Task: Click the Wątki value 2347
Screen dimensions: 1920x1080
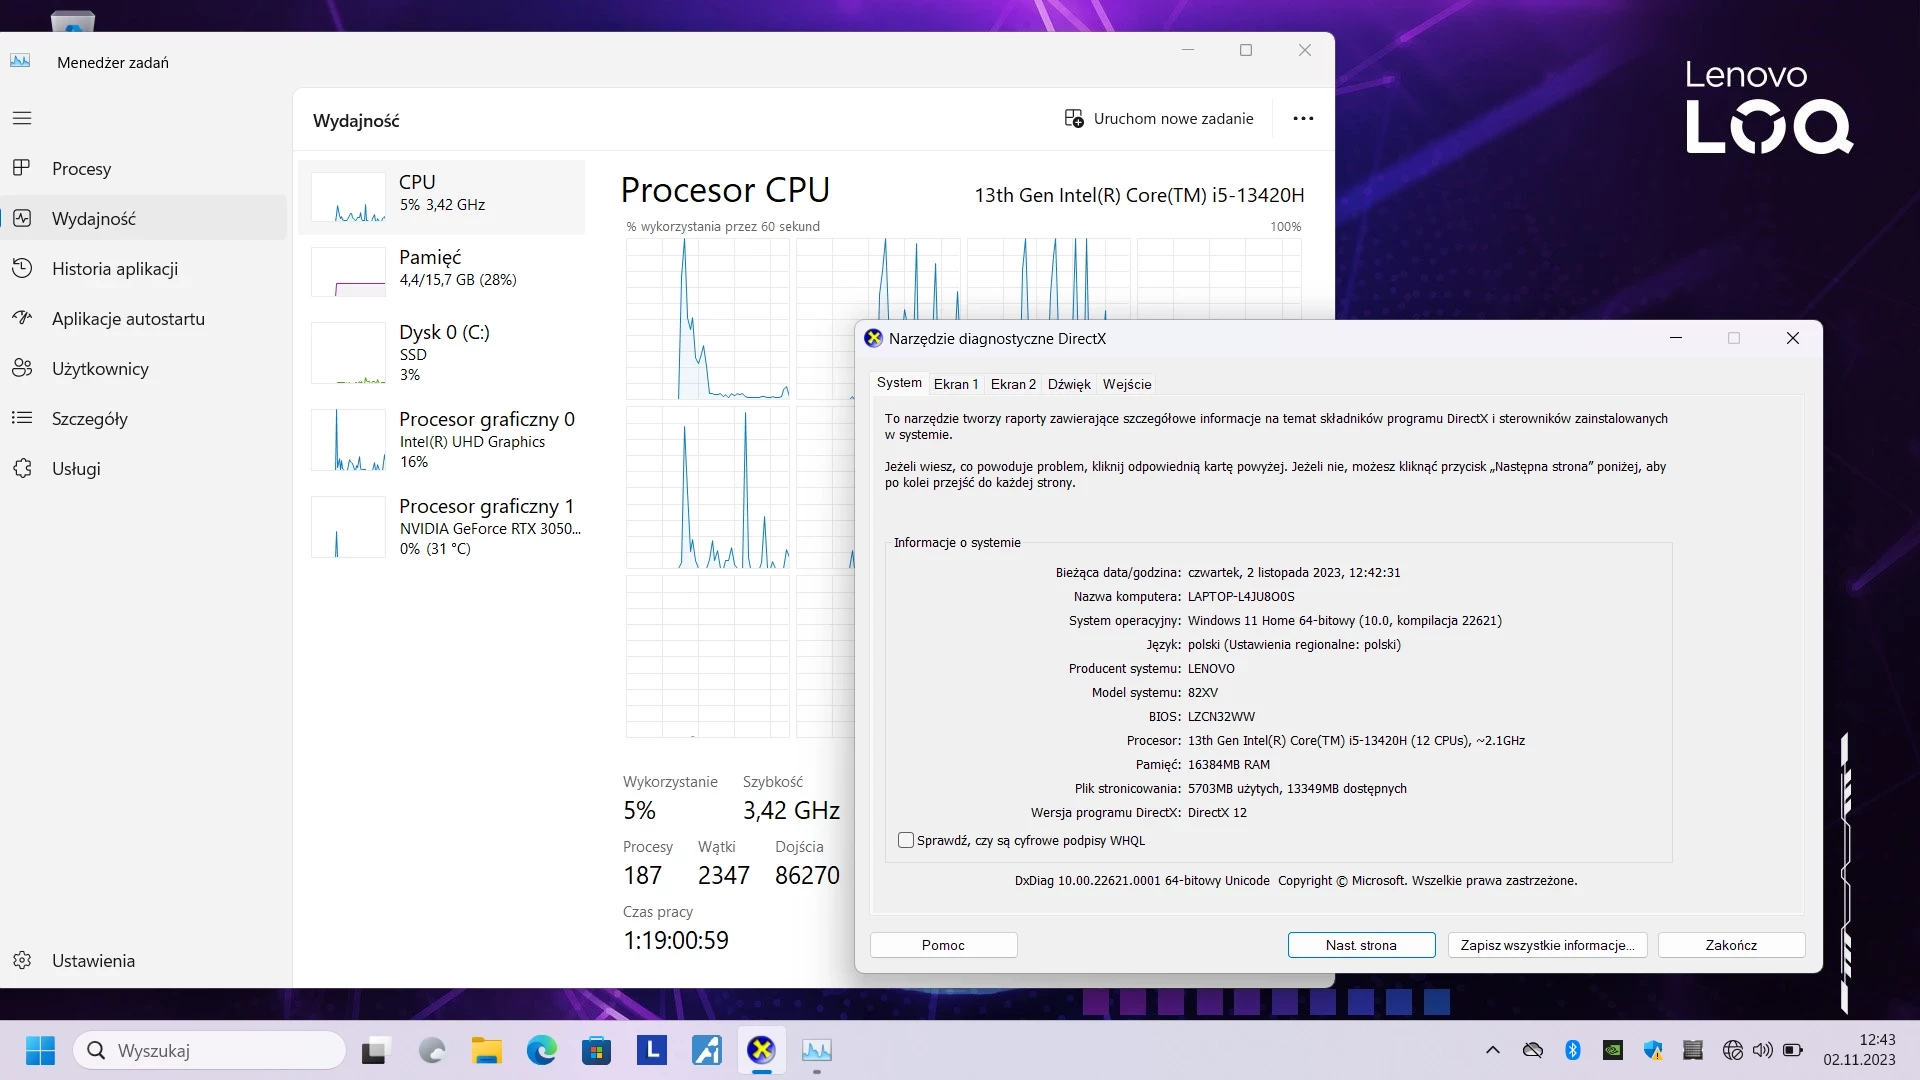Action: [x=723, y=875]
